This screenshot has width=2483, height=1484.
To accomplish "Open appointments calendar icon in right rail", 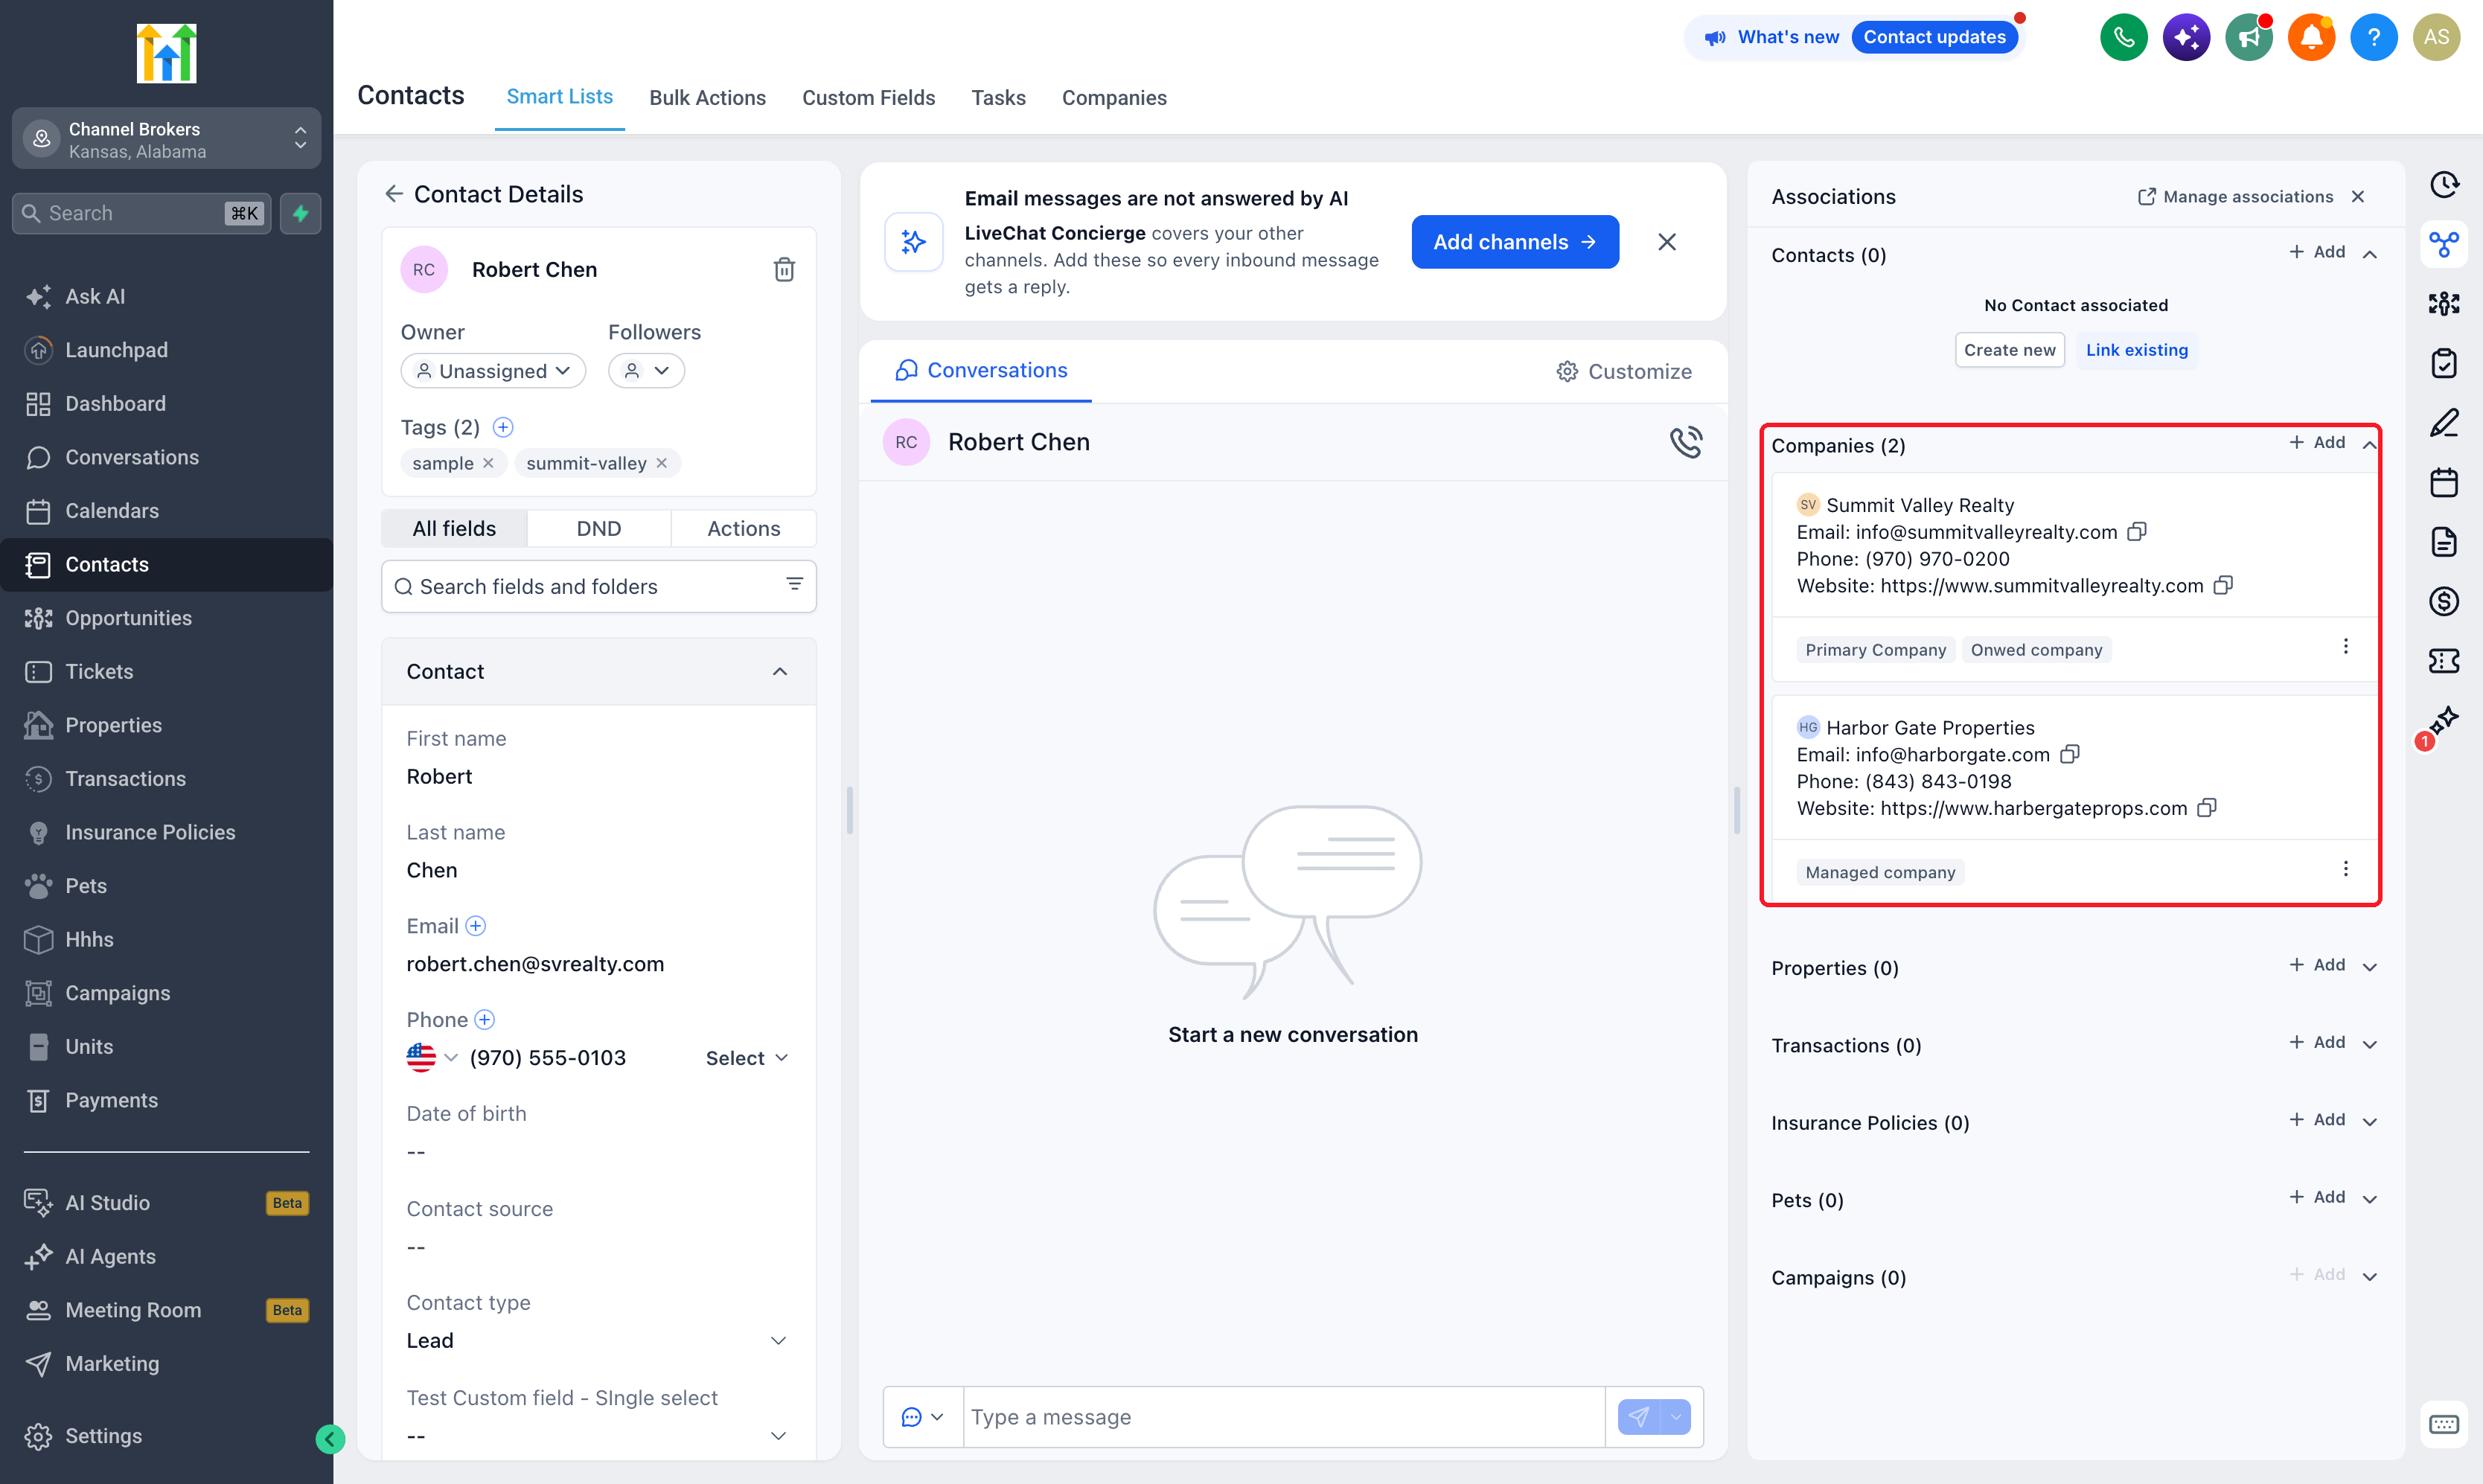I will click(x=2444, y=482).
